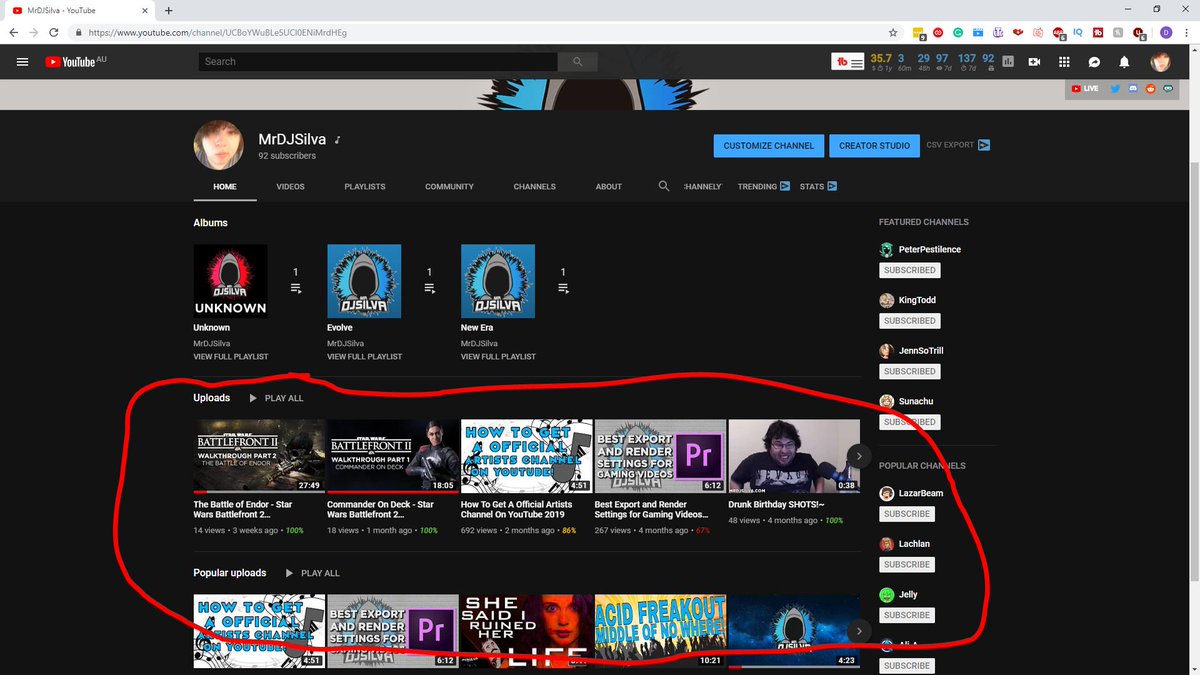1200x675 pixels.
Task: Click the IQ extension icon in Chrome toolbar
Action: click(1078, 32)
